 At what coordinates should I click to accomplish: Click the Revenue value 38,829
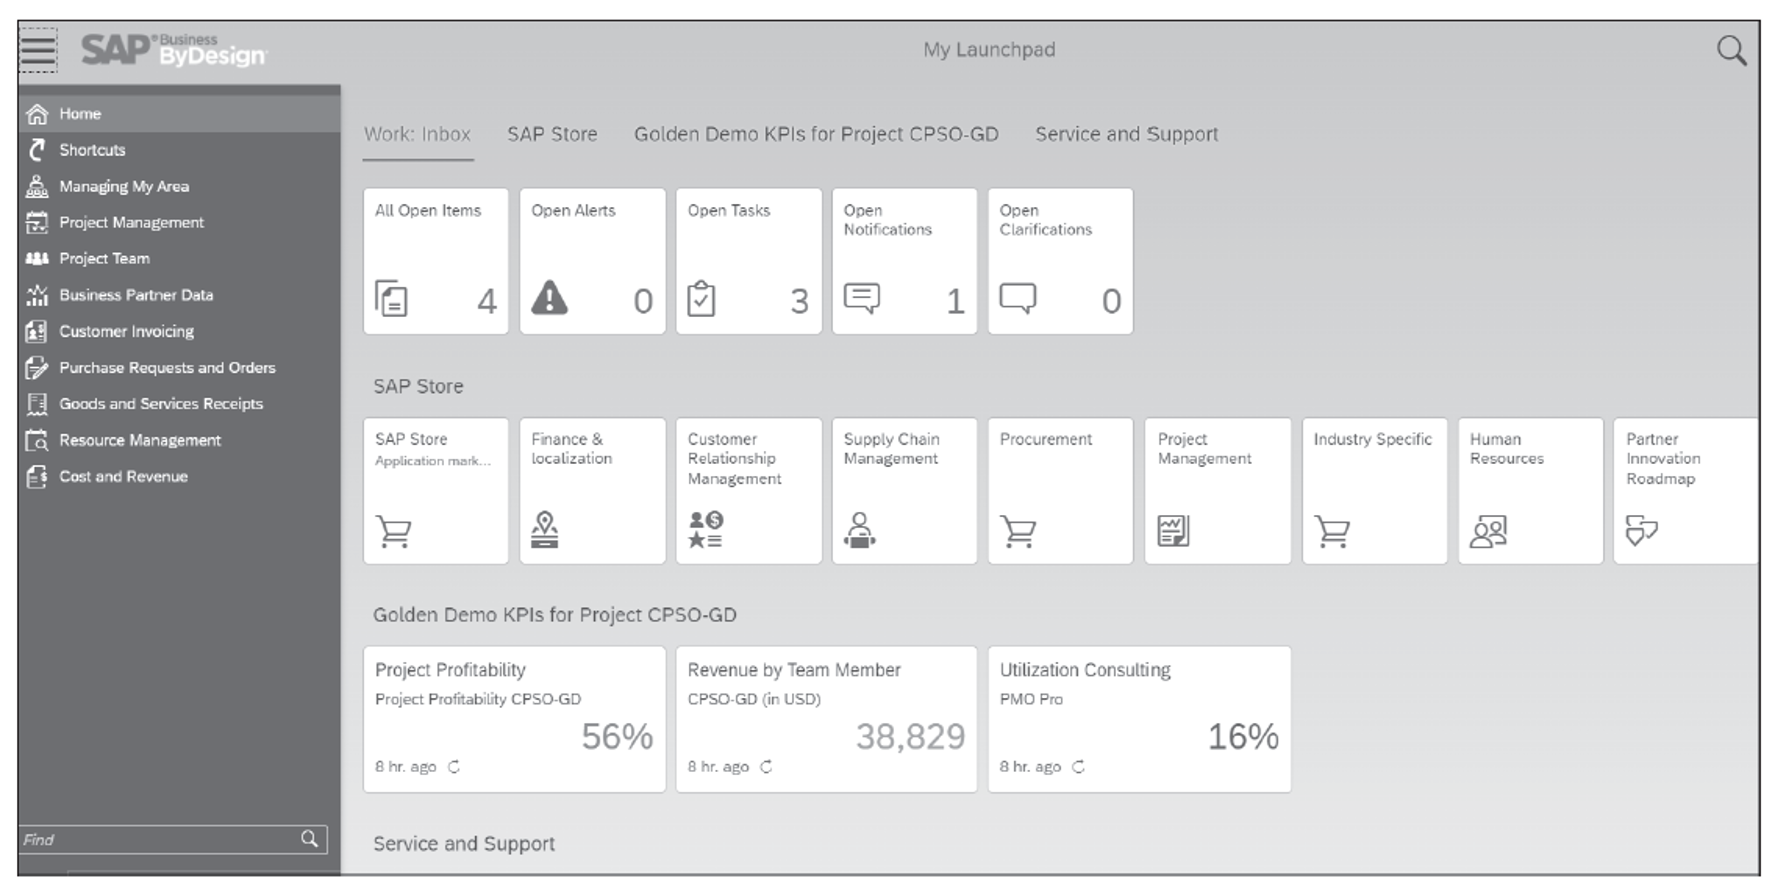pos(910,737)
